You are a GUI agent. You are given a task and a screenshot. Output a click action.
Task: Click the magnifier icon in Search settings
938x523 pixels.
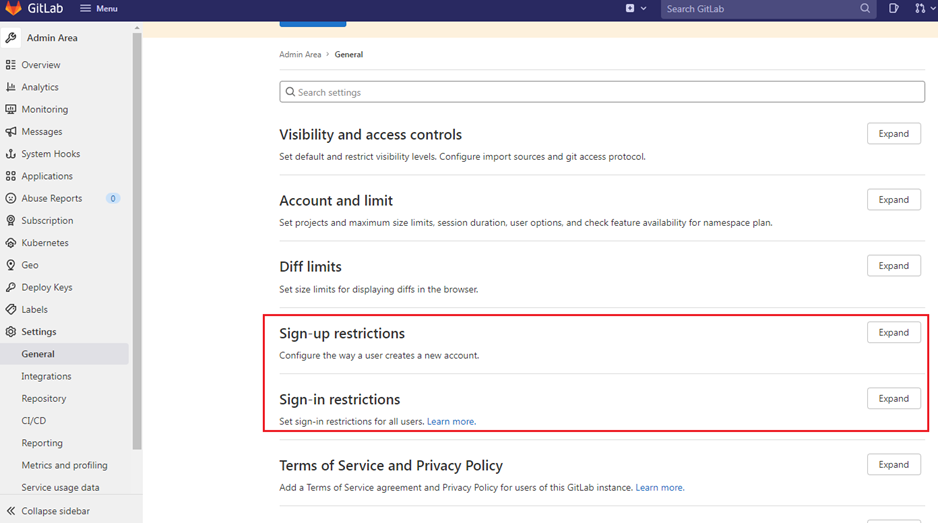[x=290, y=92]
